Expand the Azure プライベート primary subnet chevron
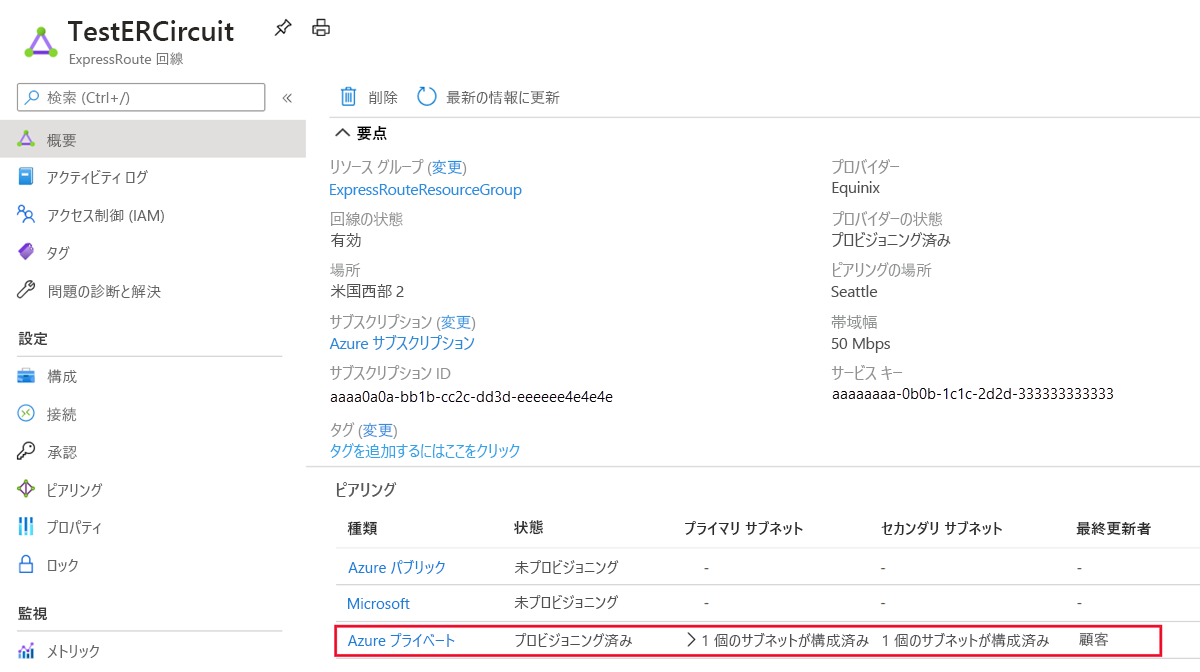This screenshot has width=1200, height=672. (x=691, y=639)
